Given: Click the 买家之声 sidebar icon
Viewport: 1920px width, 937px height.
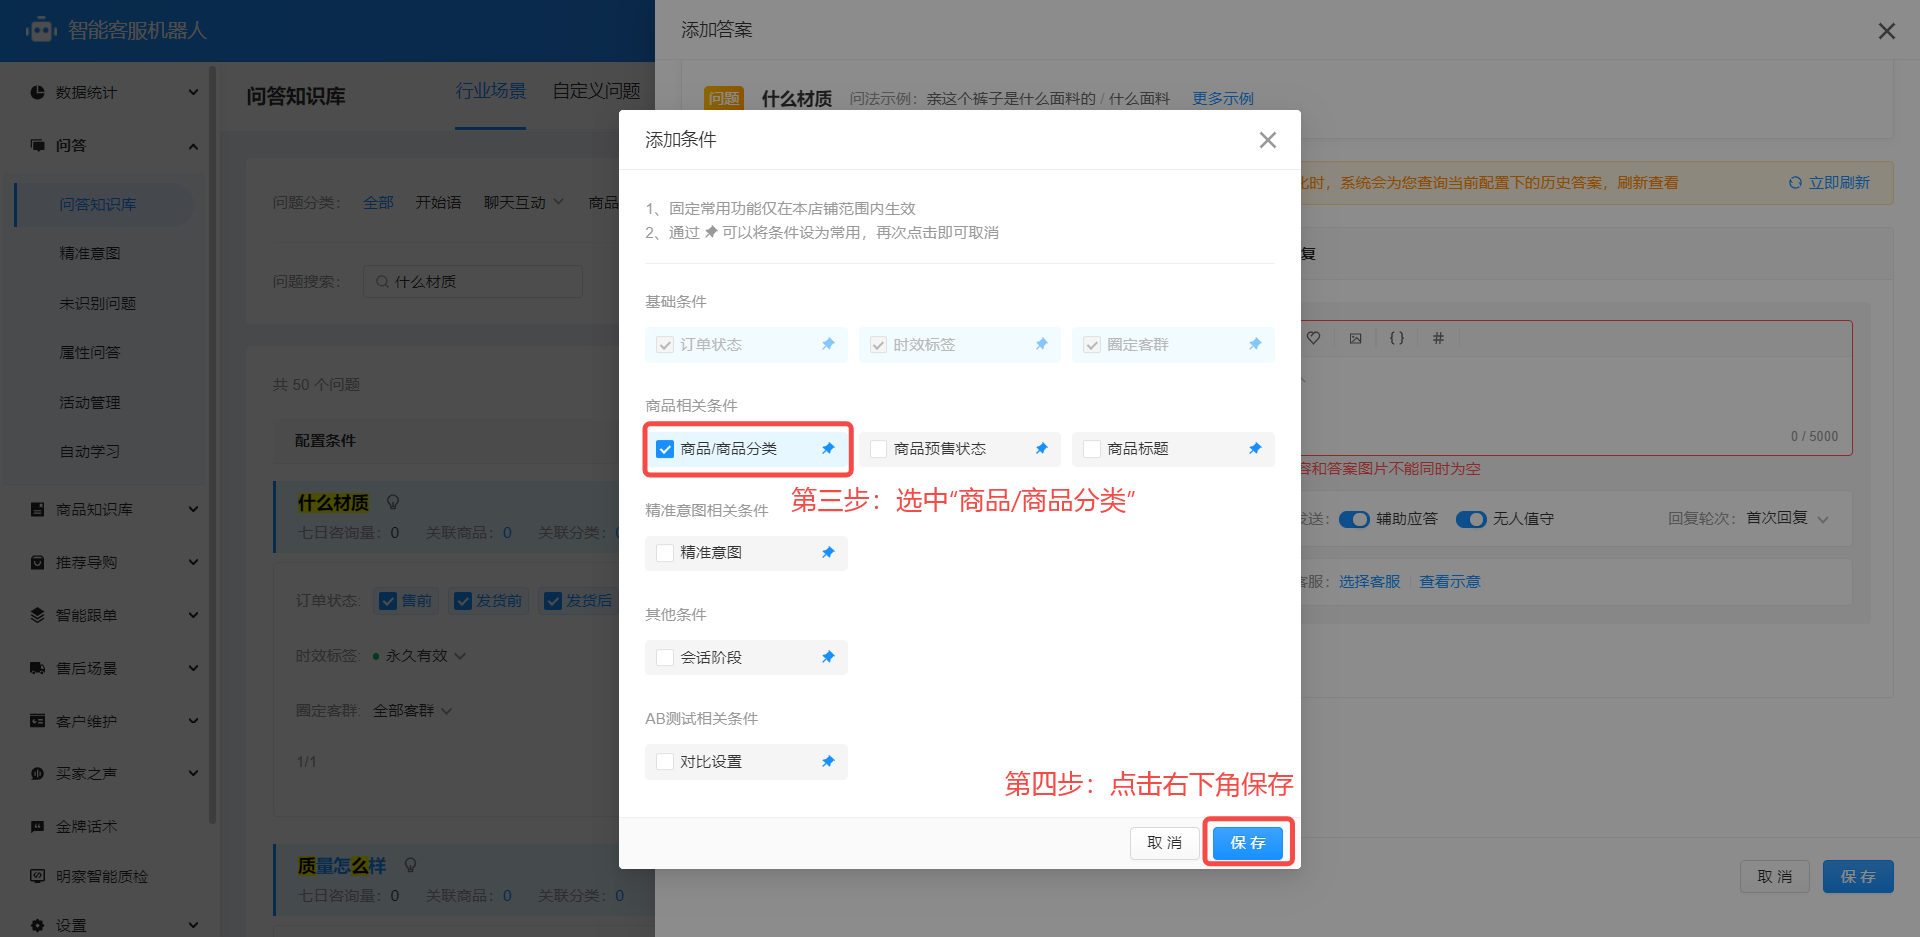Looking at the screenshot, I should tap(37, 774).
